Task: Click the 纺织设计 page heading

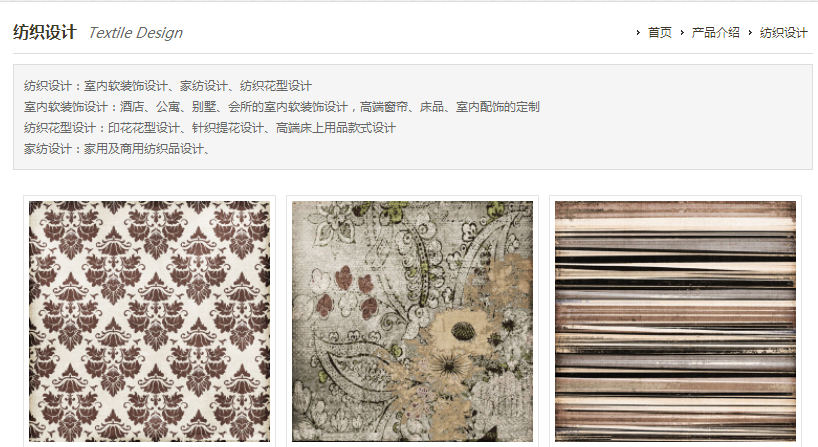Action: [45, 32]
